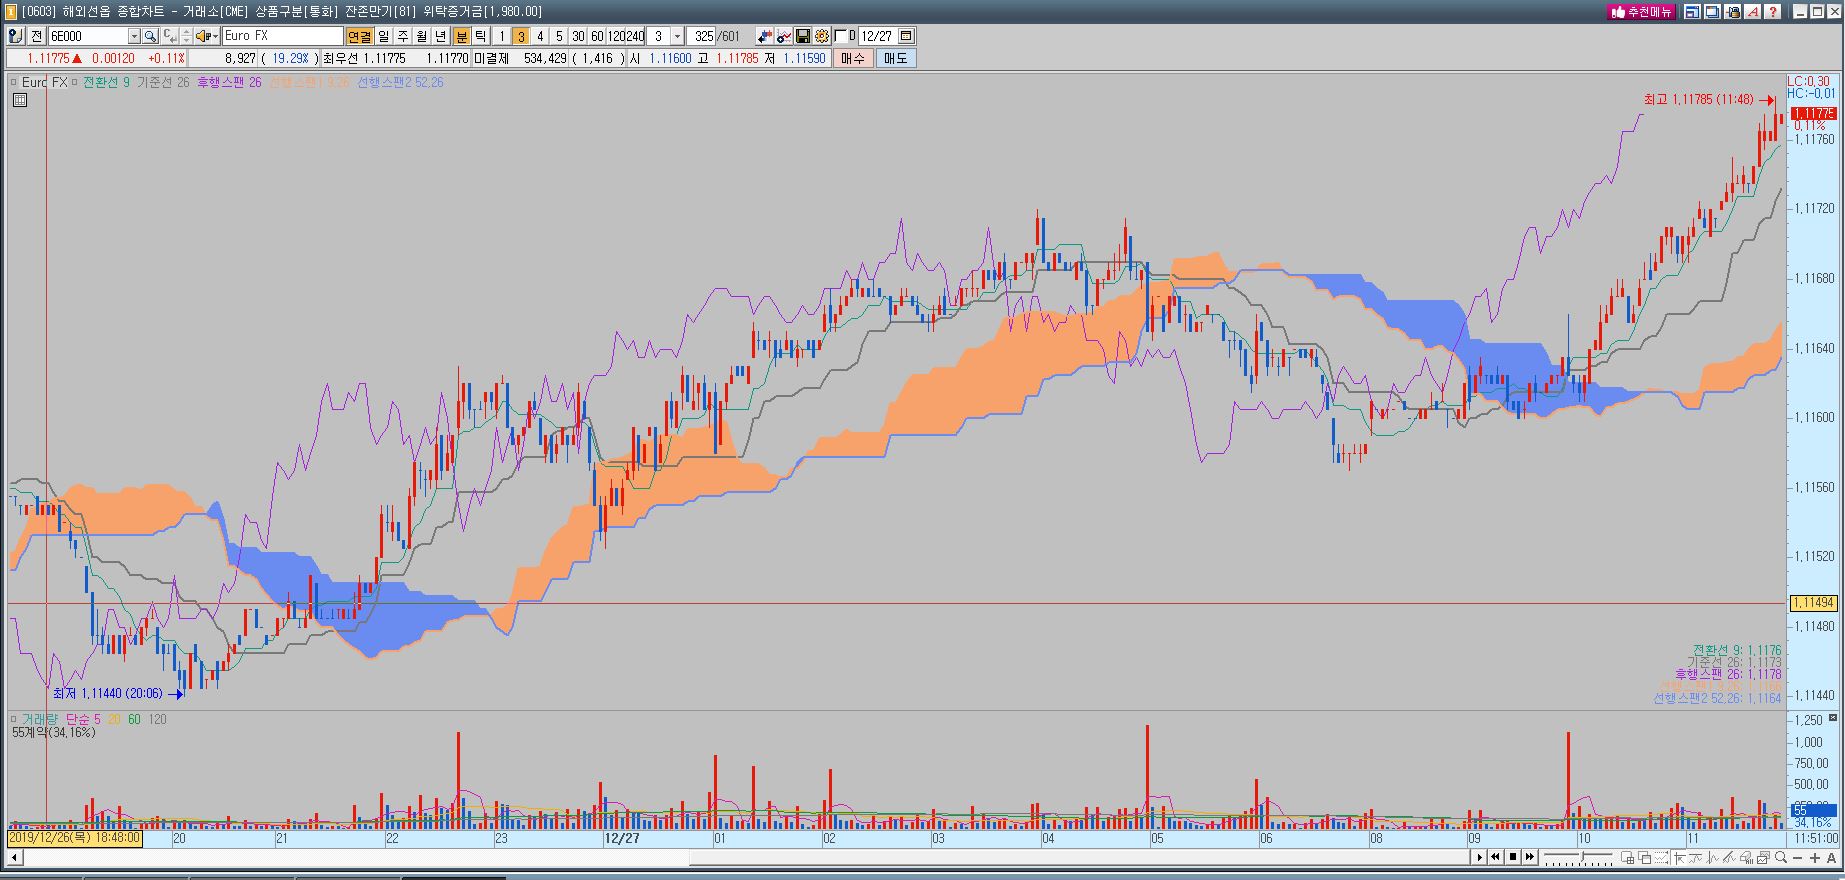The width and height of the screenshot is (1845, 880).
Task: Expand the speaker sound icon dropdown arrow
Action: (214, 36)
